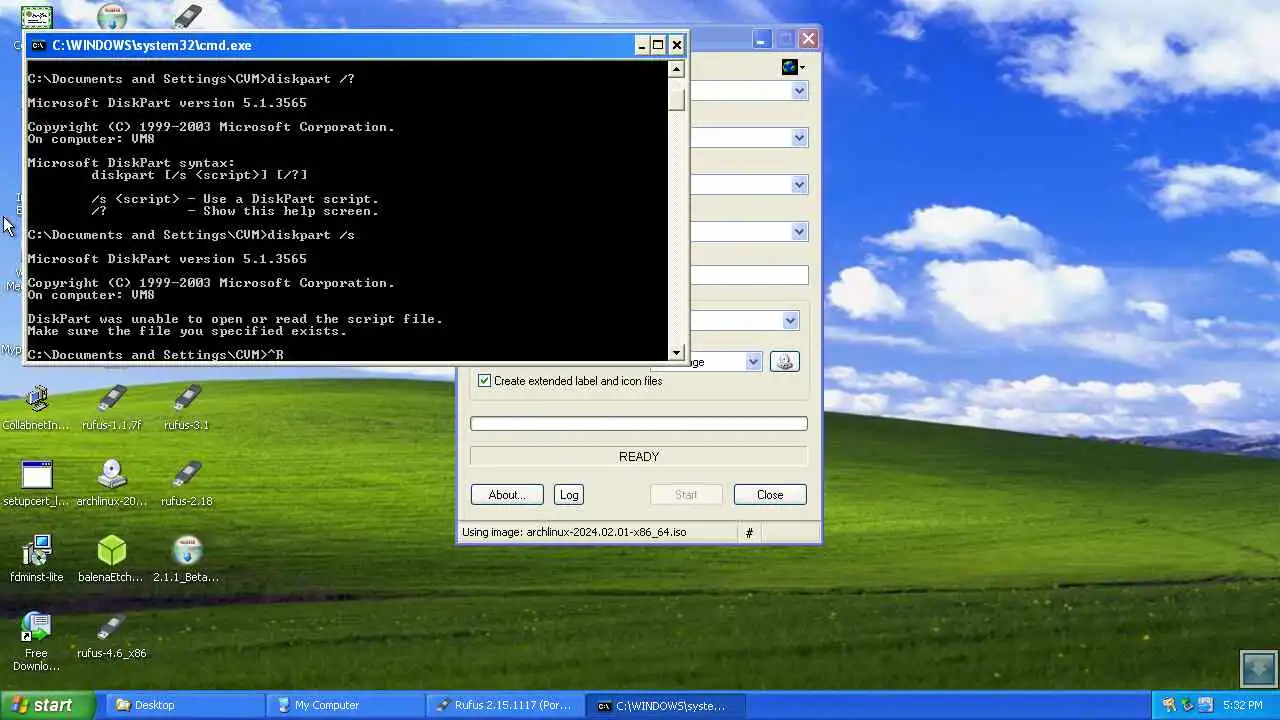The image size is (1280, 720).
Task: Select the setupcert desktop icon
Action: tap(37, 475)
